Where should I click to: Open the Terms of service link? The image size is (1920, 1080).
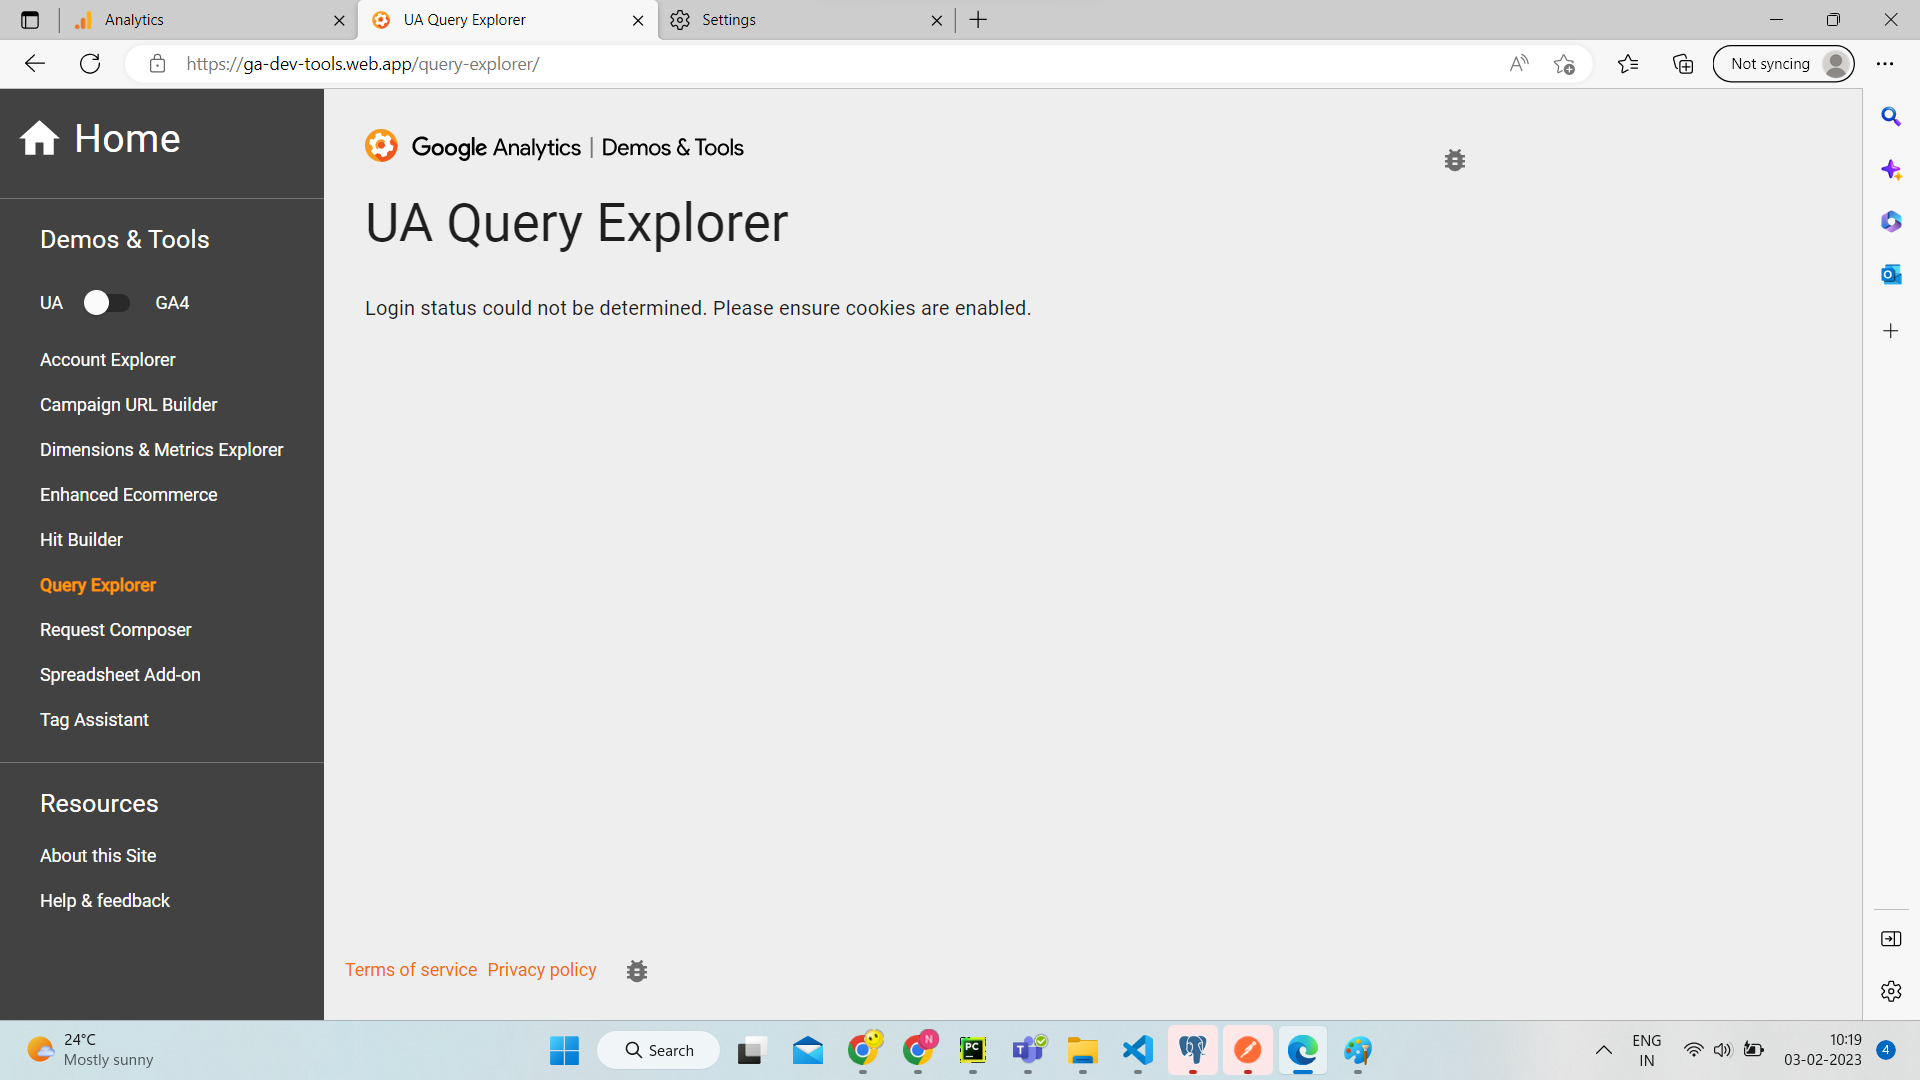[411, 970]
